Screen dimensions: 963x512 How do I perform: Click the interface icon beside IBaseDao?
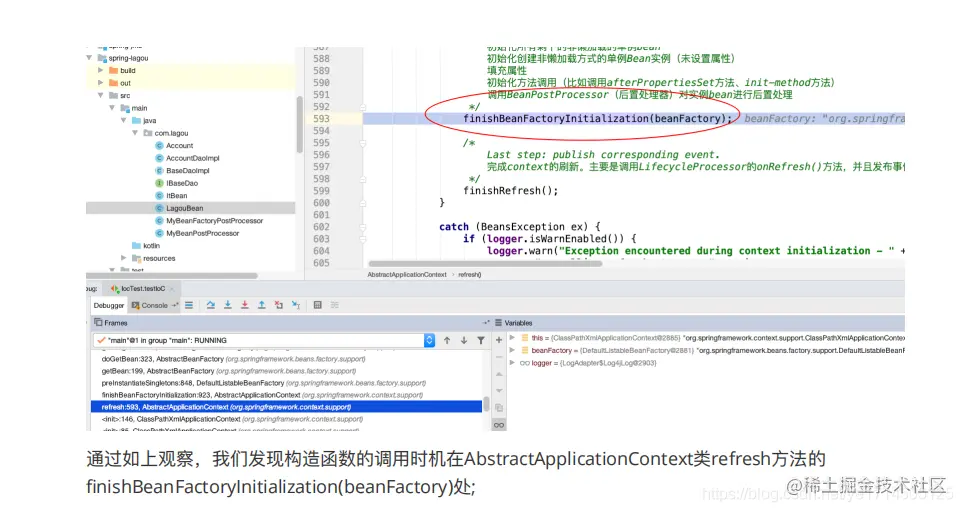point(159,183)
